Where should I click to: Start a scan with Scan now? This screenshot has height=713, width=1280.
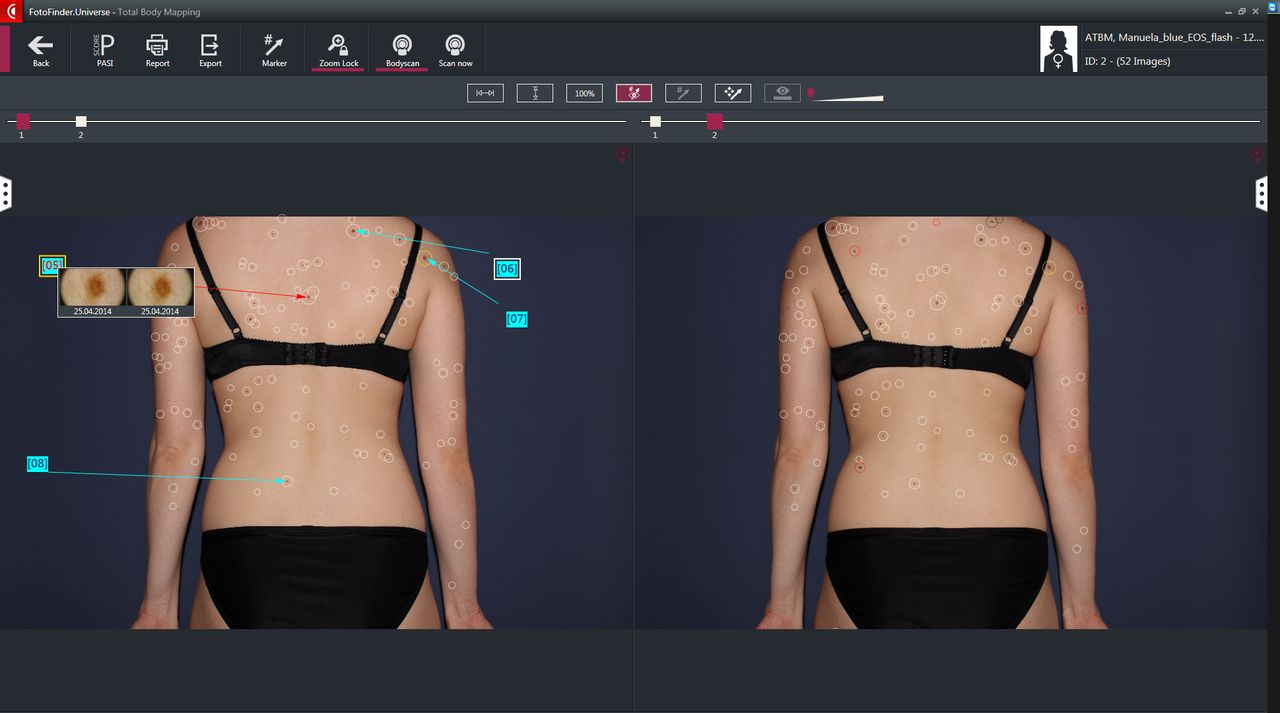click(x=455, y=50)
